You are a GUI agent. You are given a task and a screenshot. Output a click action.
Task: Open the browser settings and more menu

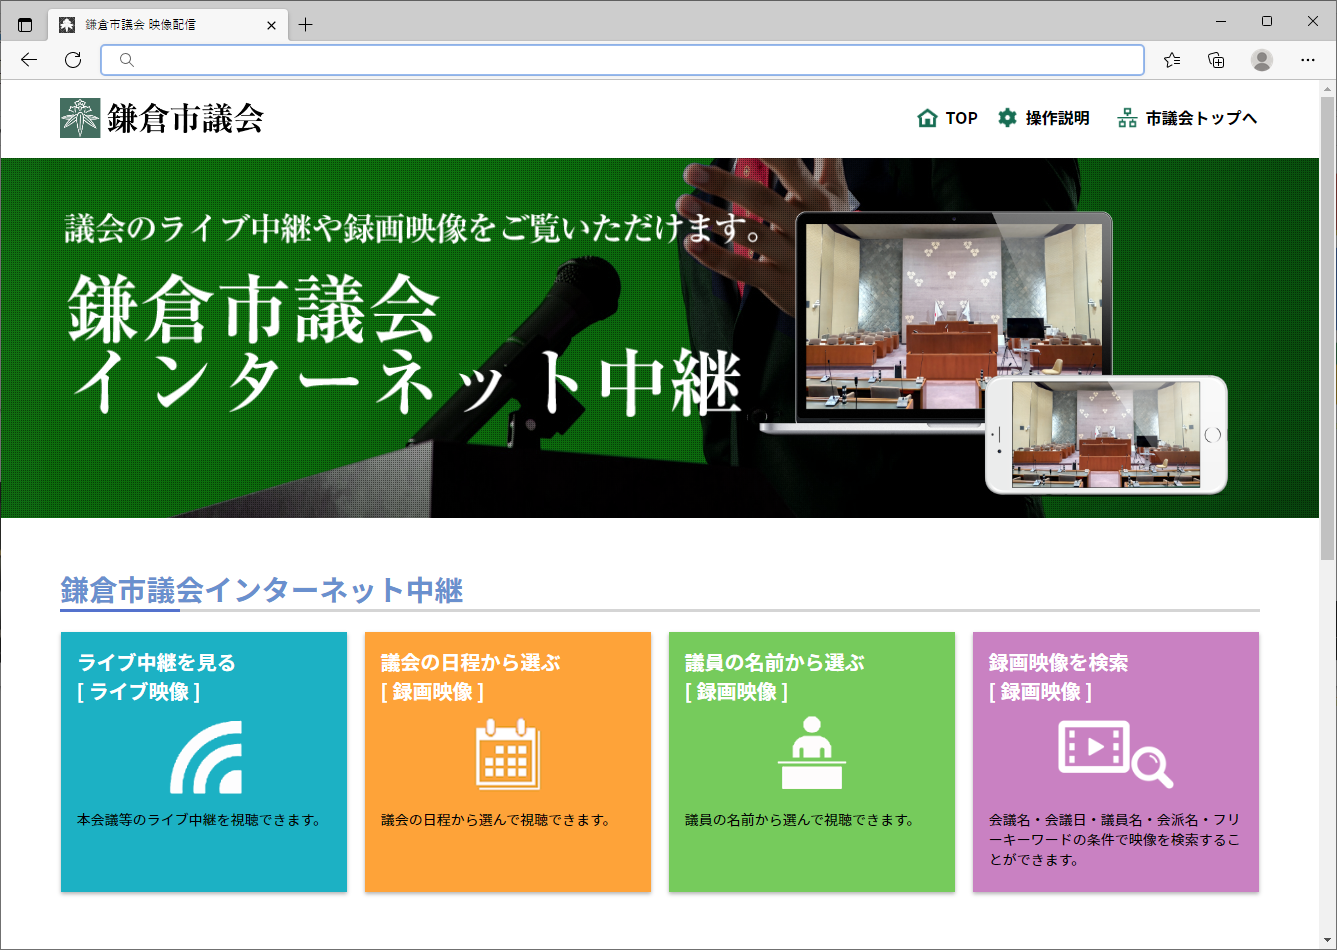(1308, 60)
